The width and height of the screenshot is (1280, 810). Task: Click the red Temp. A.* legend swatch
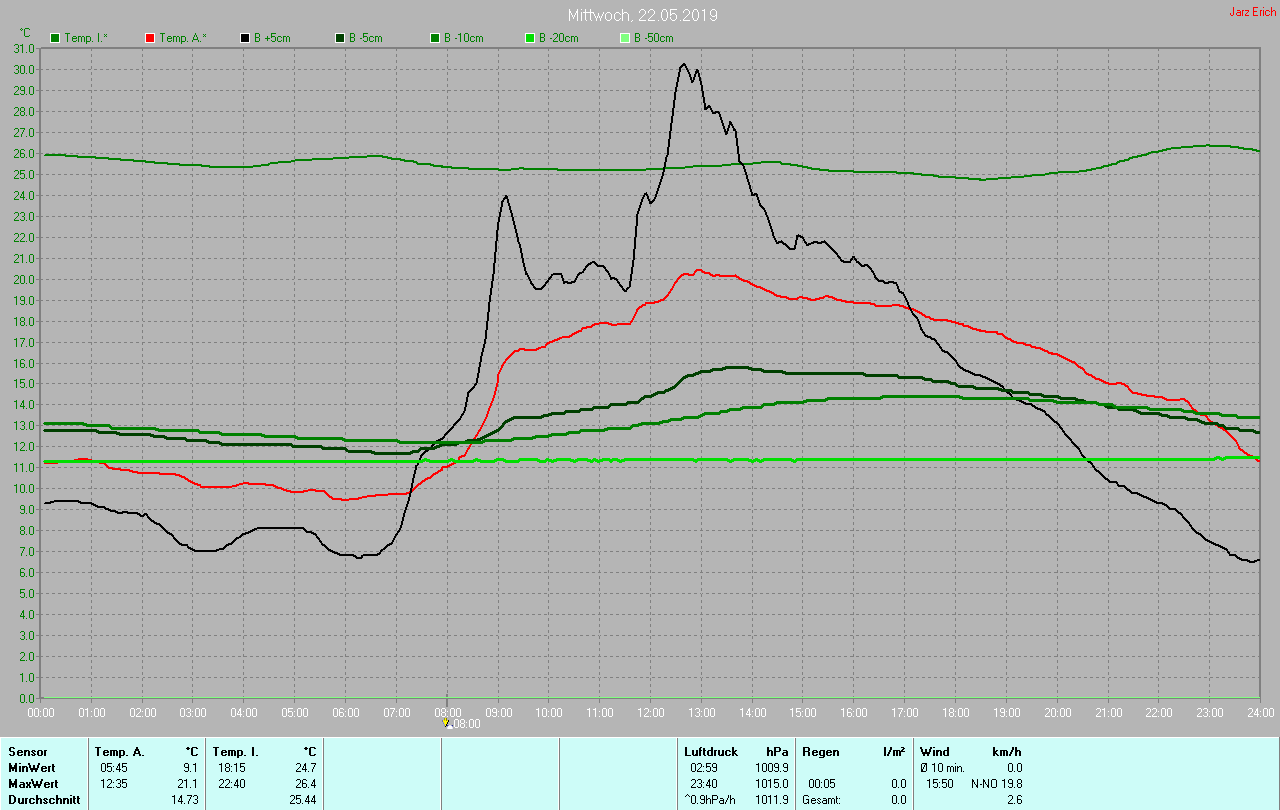(x=150, y=38)
